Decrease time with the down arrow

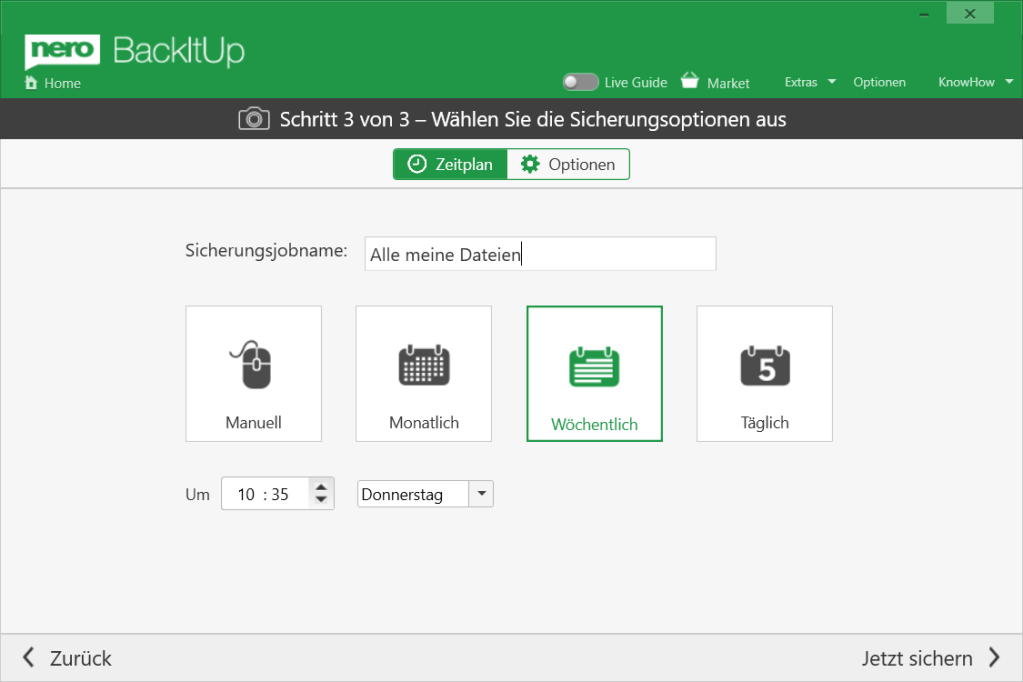pos(321,500)
